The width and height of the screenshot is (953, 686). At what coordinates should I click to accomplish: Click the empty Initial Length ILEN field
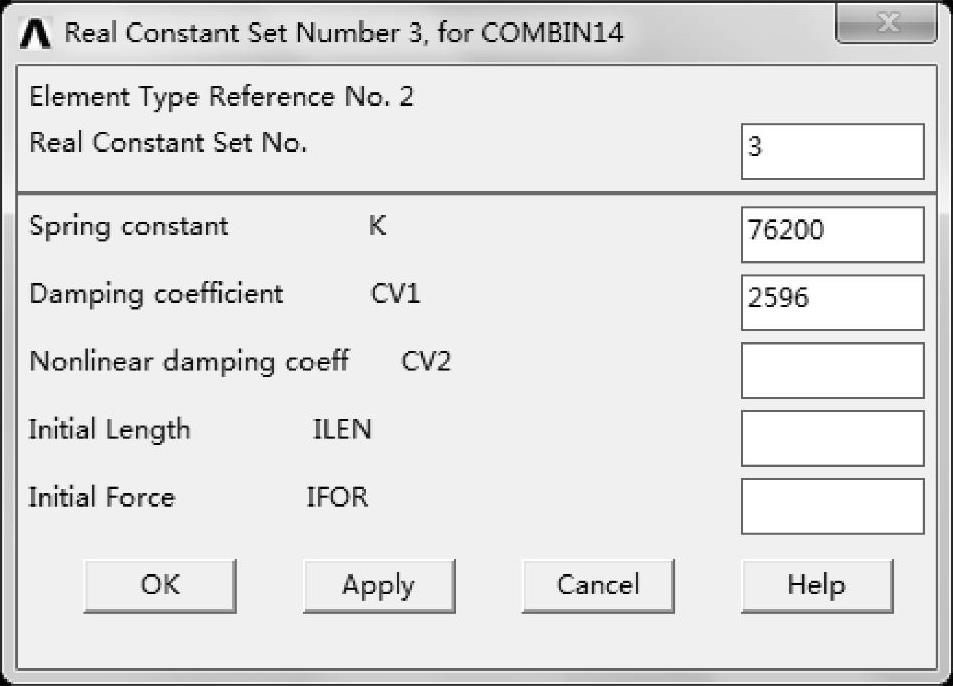click(x=832, y=438)
